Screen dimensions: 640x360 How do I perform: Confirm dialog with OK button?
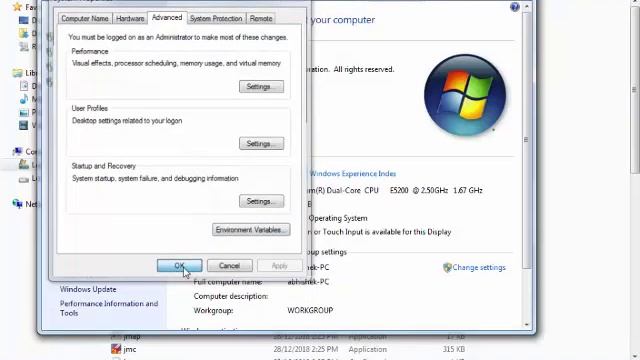click(179, 266)
